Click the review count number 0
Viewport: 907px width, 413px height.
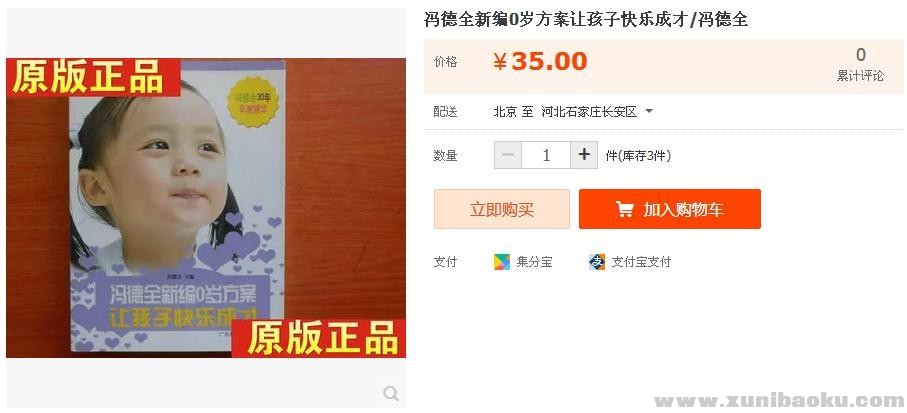pos(861,55)
